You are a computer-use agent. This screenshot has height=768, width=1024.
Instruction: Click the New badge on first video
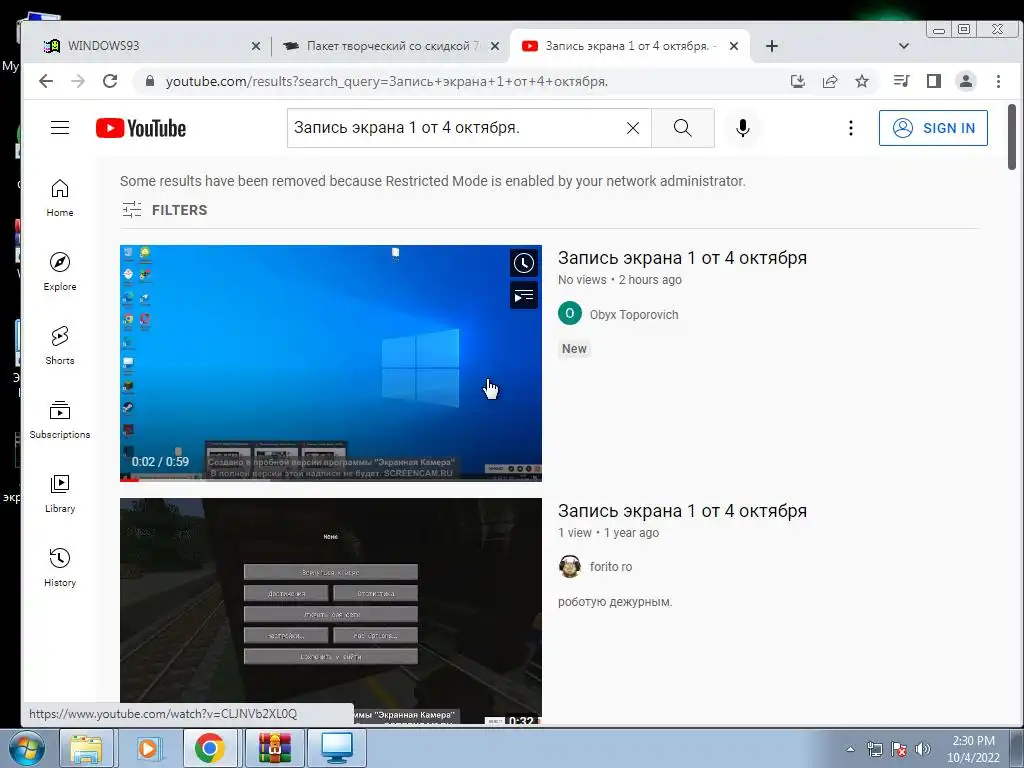click(574, 349)
